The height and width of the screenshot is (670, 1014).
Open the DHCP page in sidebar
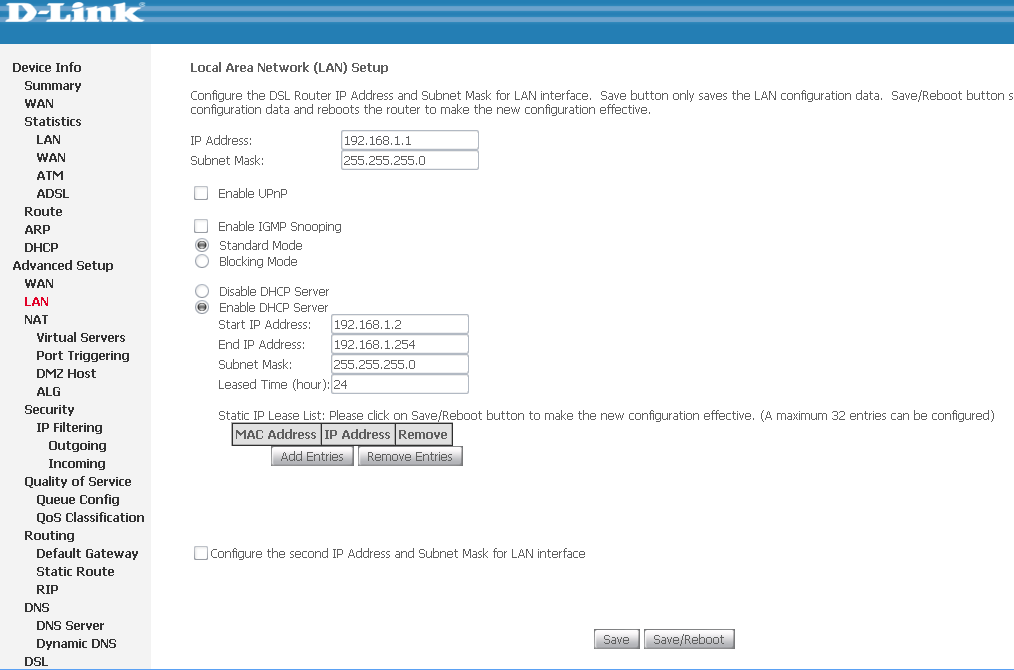click(x=41, y=248)
